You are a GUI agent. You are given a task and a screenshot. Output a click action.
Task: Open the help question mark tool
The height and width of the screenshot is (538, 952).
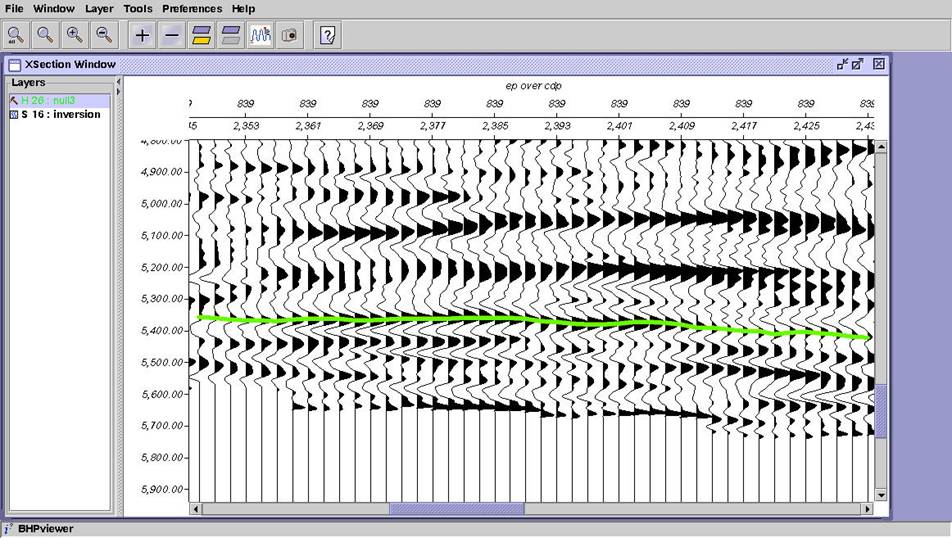tap(328, 35)
